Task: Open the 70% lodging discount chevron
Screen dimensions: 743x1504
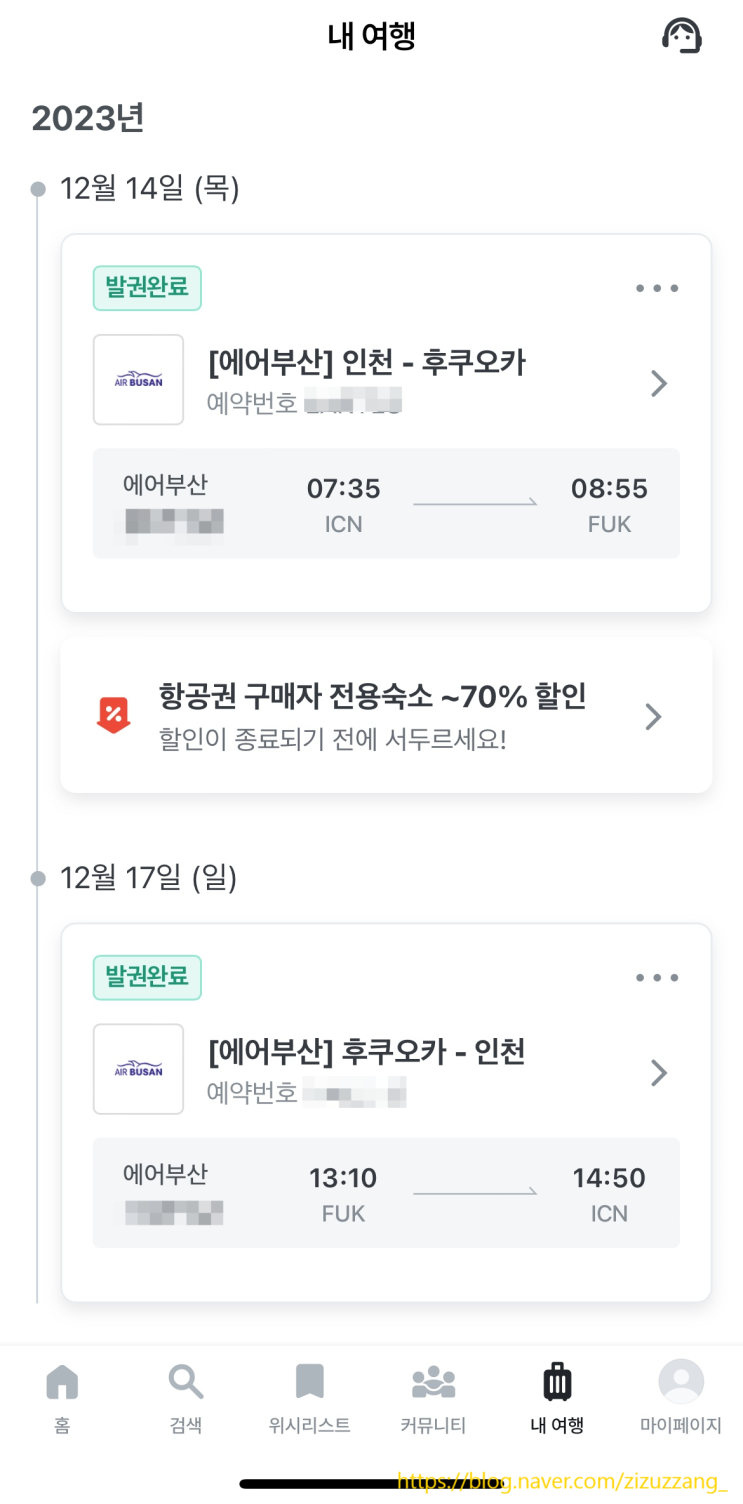Action: pyautogui.click(x=653, y=716)
